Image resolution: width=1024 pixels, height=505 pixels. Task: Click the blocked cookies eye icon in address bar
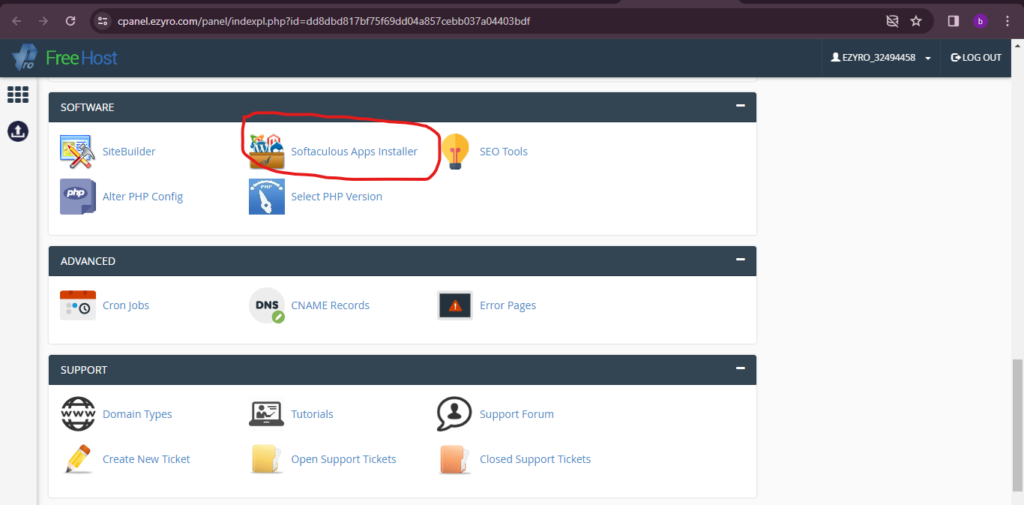892,21
